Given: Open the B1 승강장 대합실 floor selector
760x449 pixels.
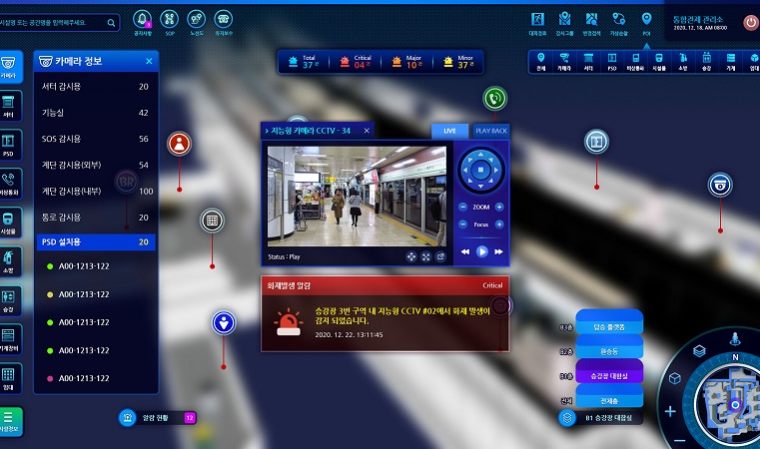Looking at the screenshot, I should point(608,418).
